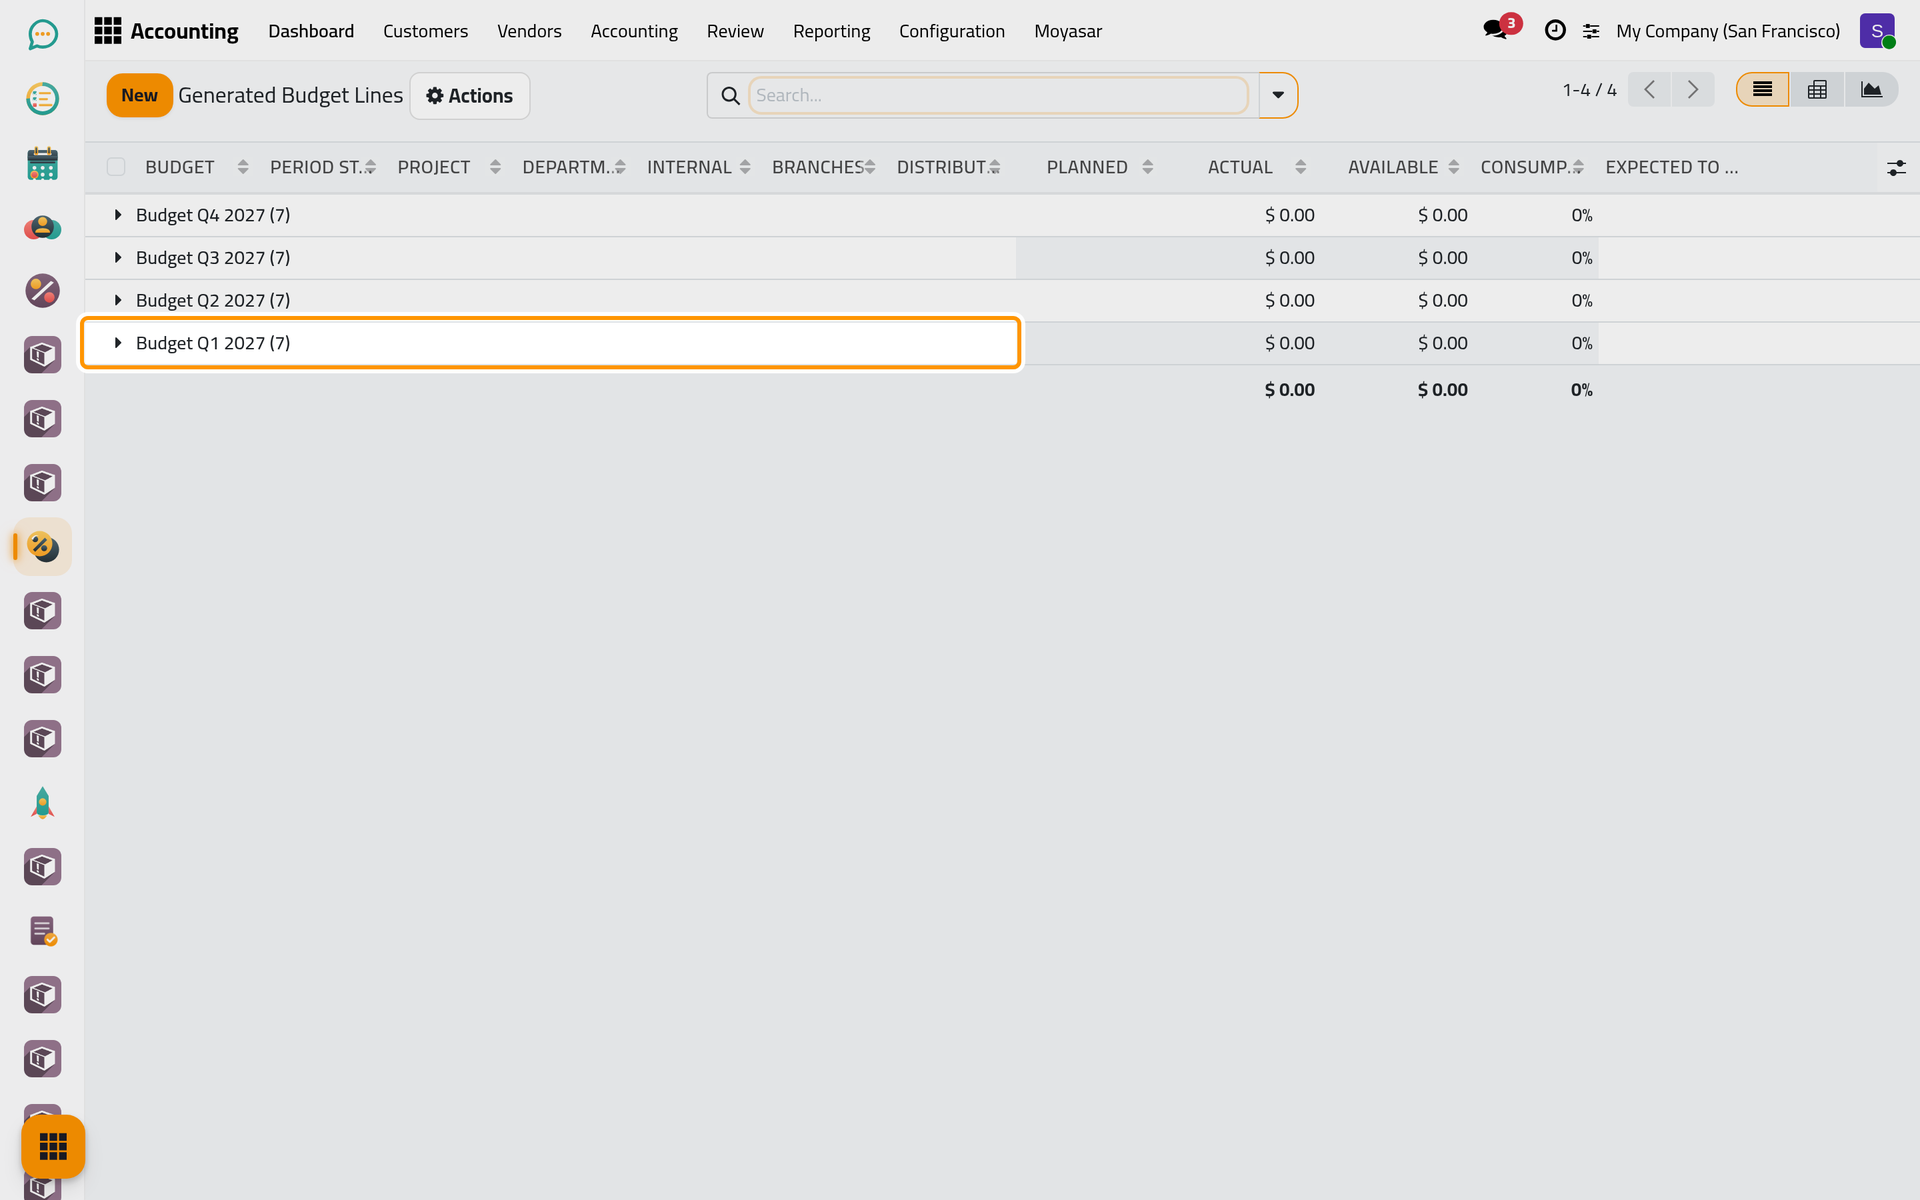Switch to graph view
Image resolution: width=1920 pixels, height=1200 pixels.
[x=1871, y=90]
